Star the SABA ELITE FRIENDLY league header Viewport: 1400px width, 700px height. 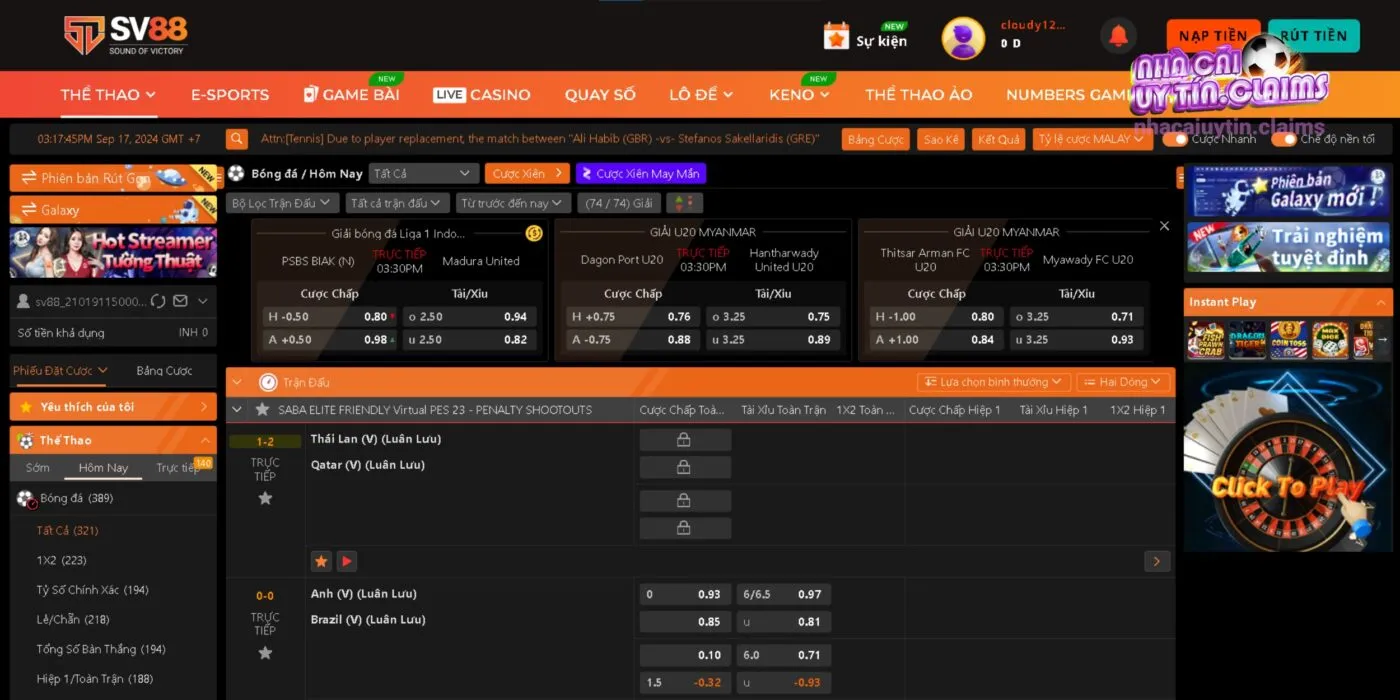(263, 410)
